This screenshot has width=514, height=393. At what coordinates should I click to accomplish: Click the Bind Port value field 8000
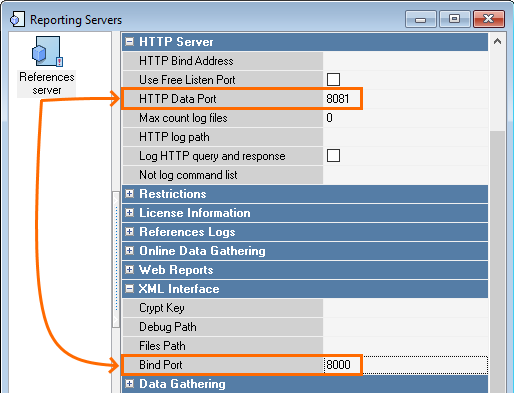click(405, 365)
